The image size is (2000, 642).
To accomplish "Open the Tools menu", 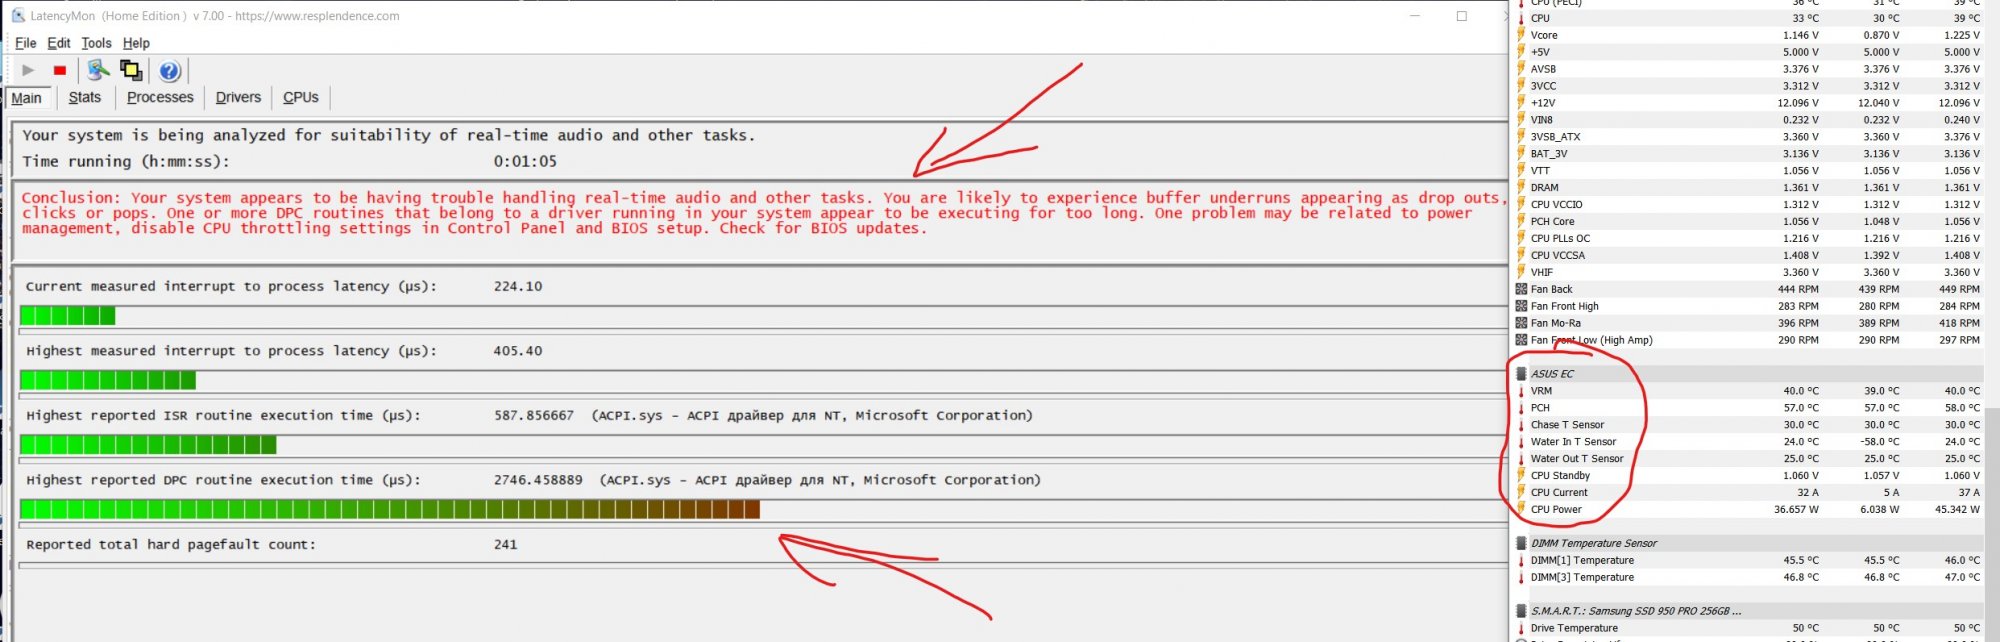I will tap(96, 43).
